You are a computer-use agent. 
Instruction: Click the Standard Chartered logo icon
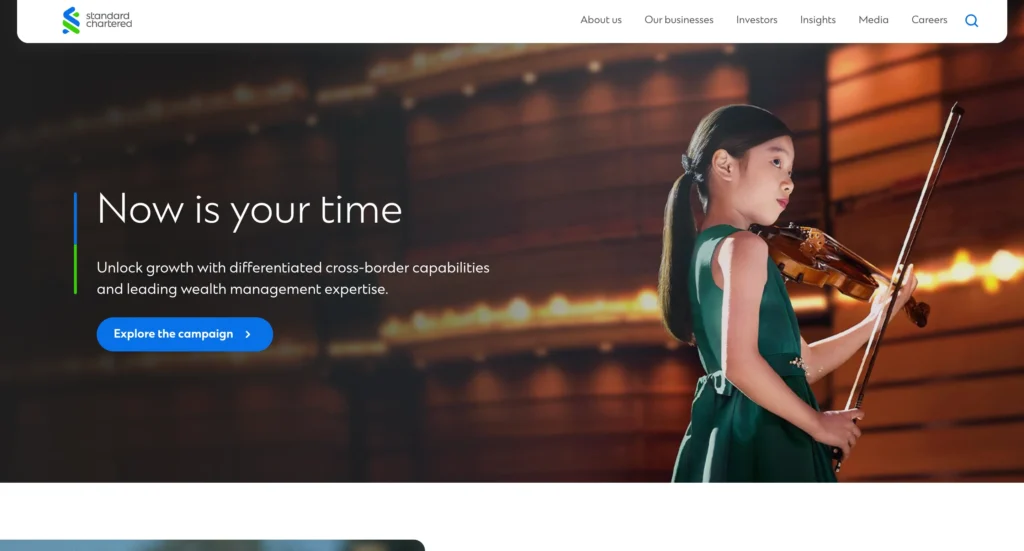pyautogui.click(x=71, y=20)
